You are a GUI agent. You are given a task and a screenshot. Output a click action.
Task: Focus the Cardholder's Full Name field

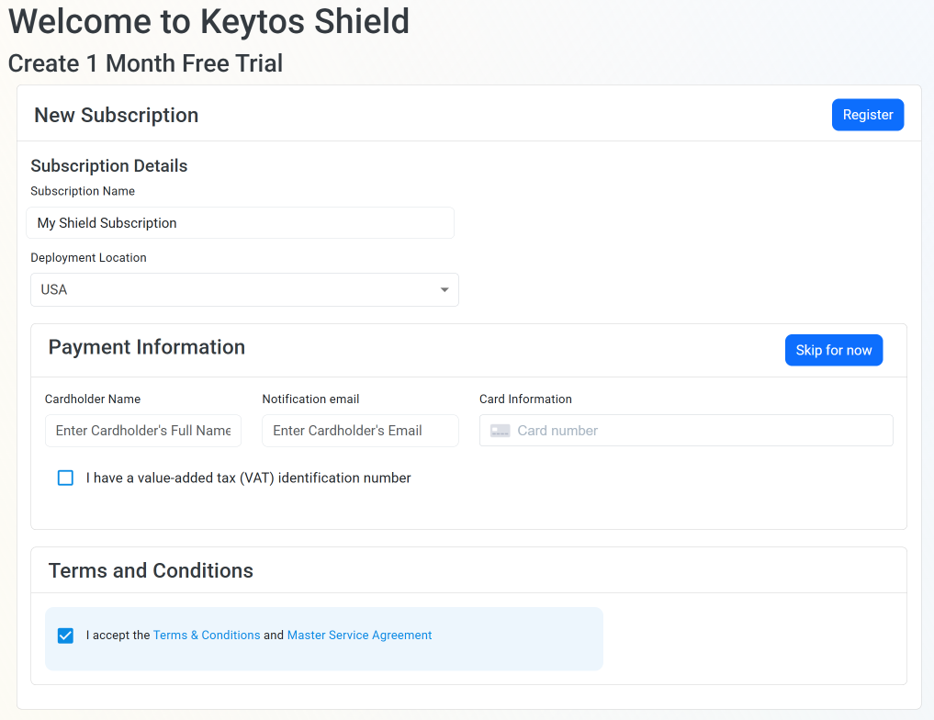click(143, 431)
